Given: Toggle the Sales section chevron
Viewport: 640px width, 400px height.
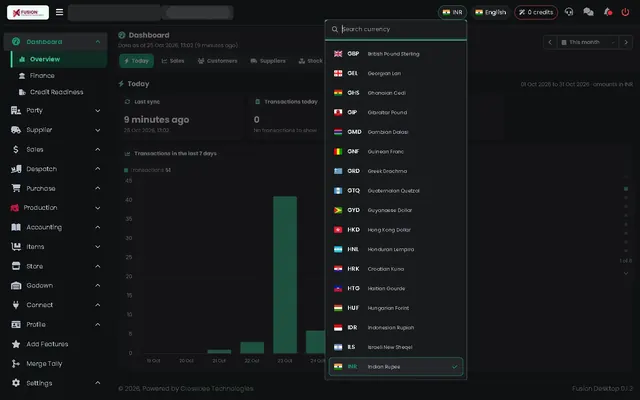Looking at the screenshot, I should click(98, 149).
